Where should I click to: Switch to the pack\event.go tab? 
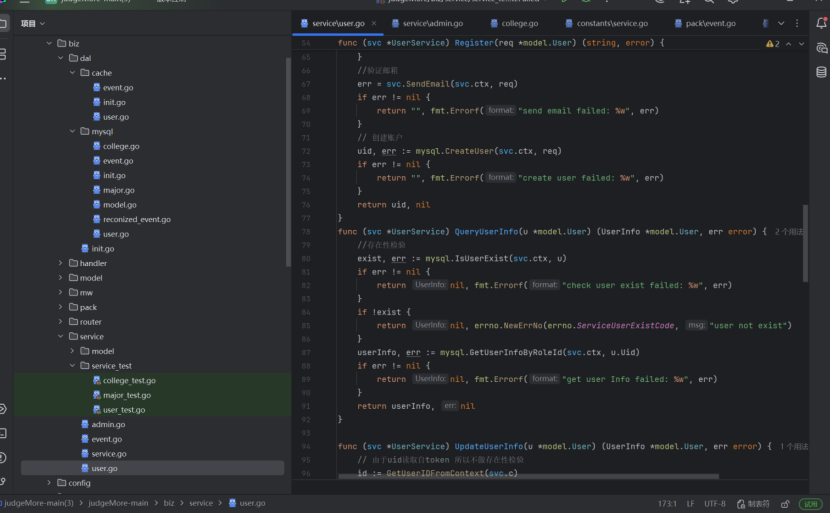coord(705,23)
